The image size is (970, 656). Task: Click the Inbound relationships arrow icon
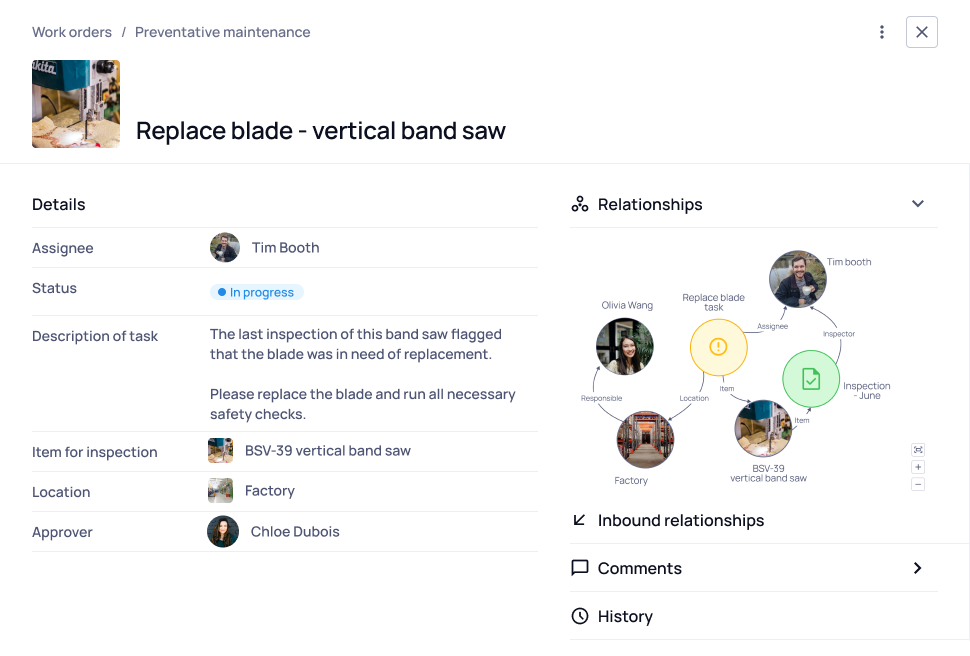click(x=580, y=520)
